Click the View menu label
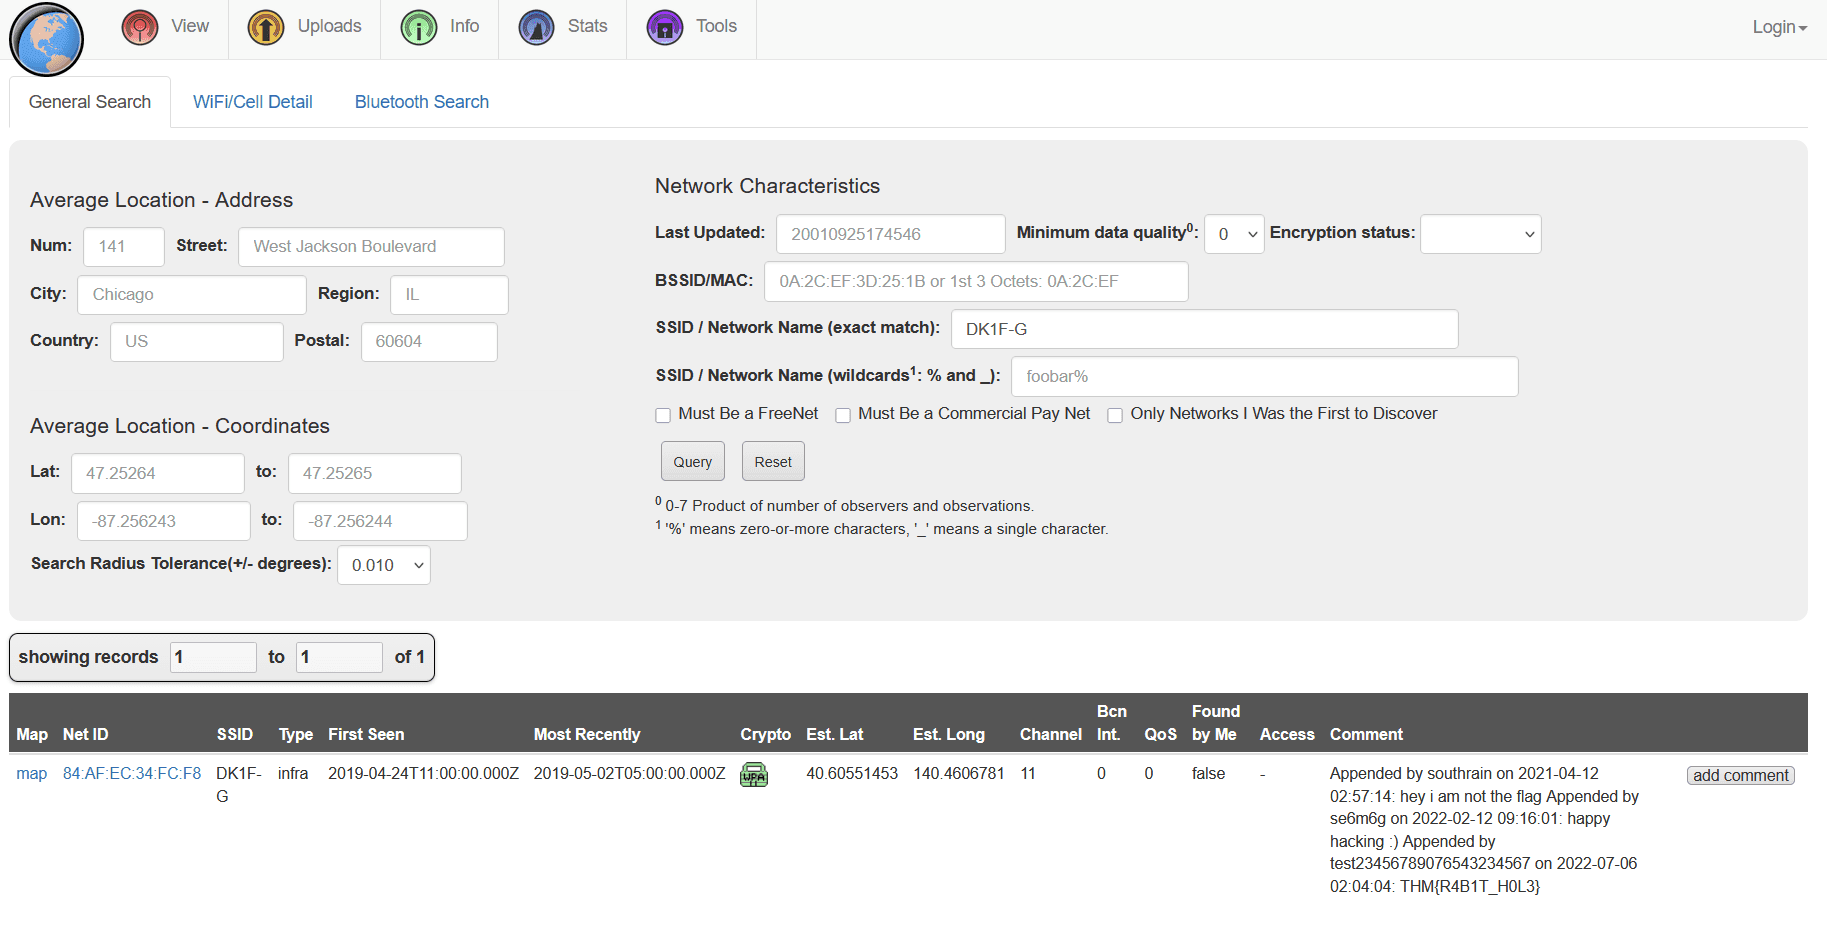 (x=190, y=26)
